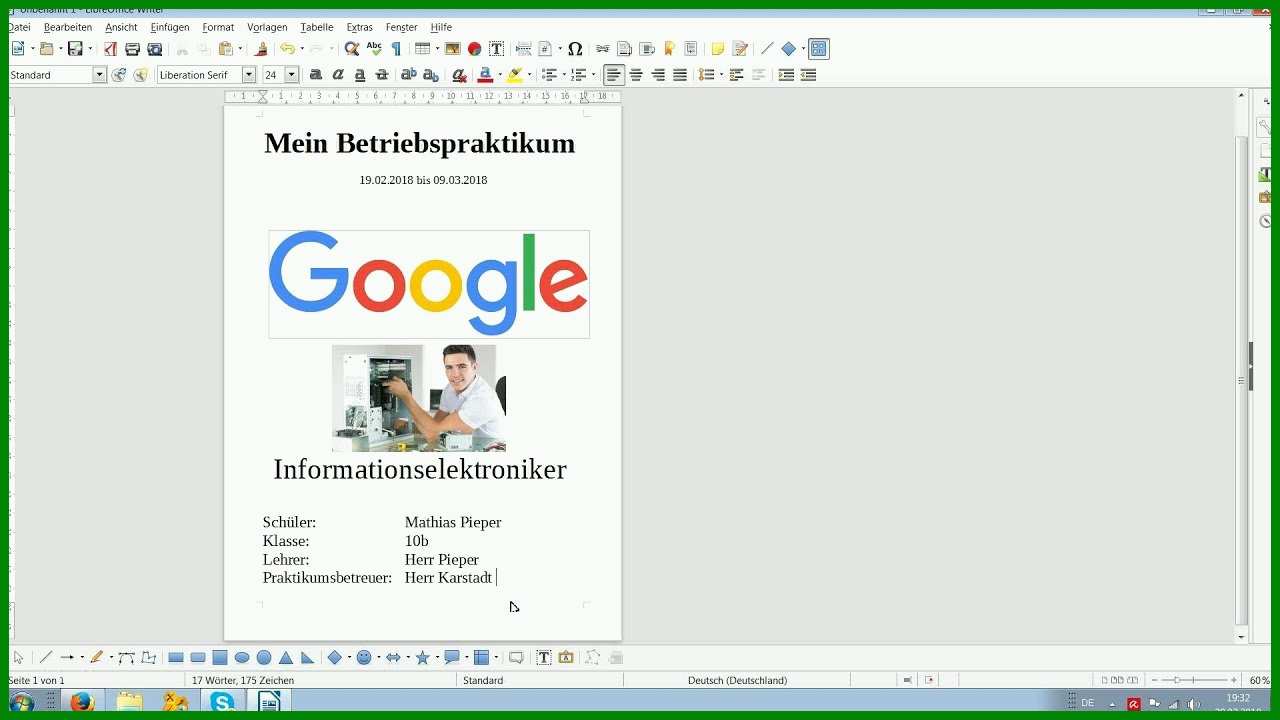The height and width of the screenshot is (720, 1280).
Task: Click the Deutsch (Deutschland) language status field
Action: [x=737, y=680]
